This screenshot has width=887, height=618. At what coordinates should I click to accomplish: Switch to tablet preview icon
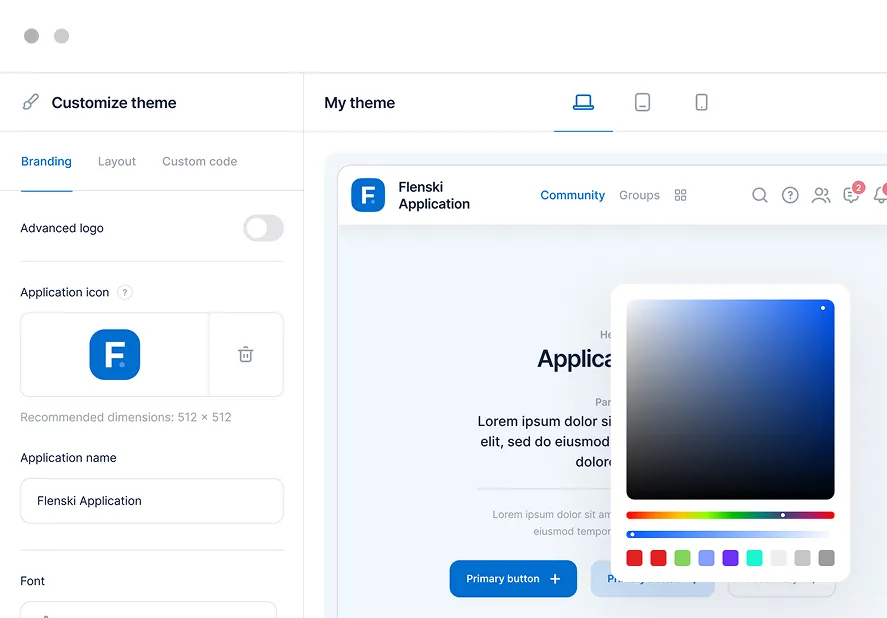tap(642, 102)
